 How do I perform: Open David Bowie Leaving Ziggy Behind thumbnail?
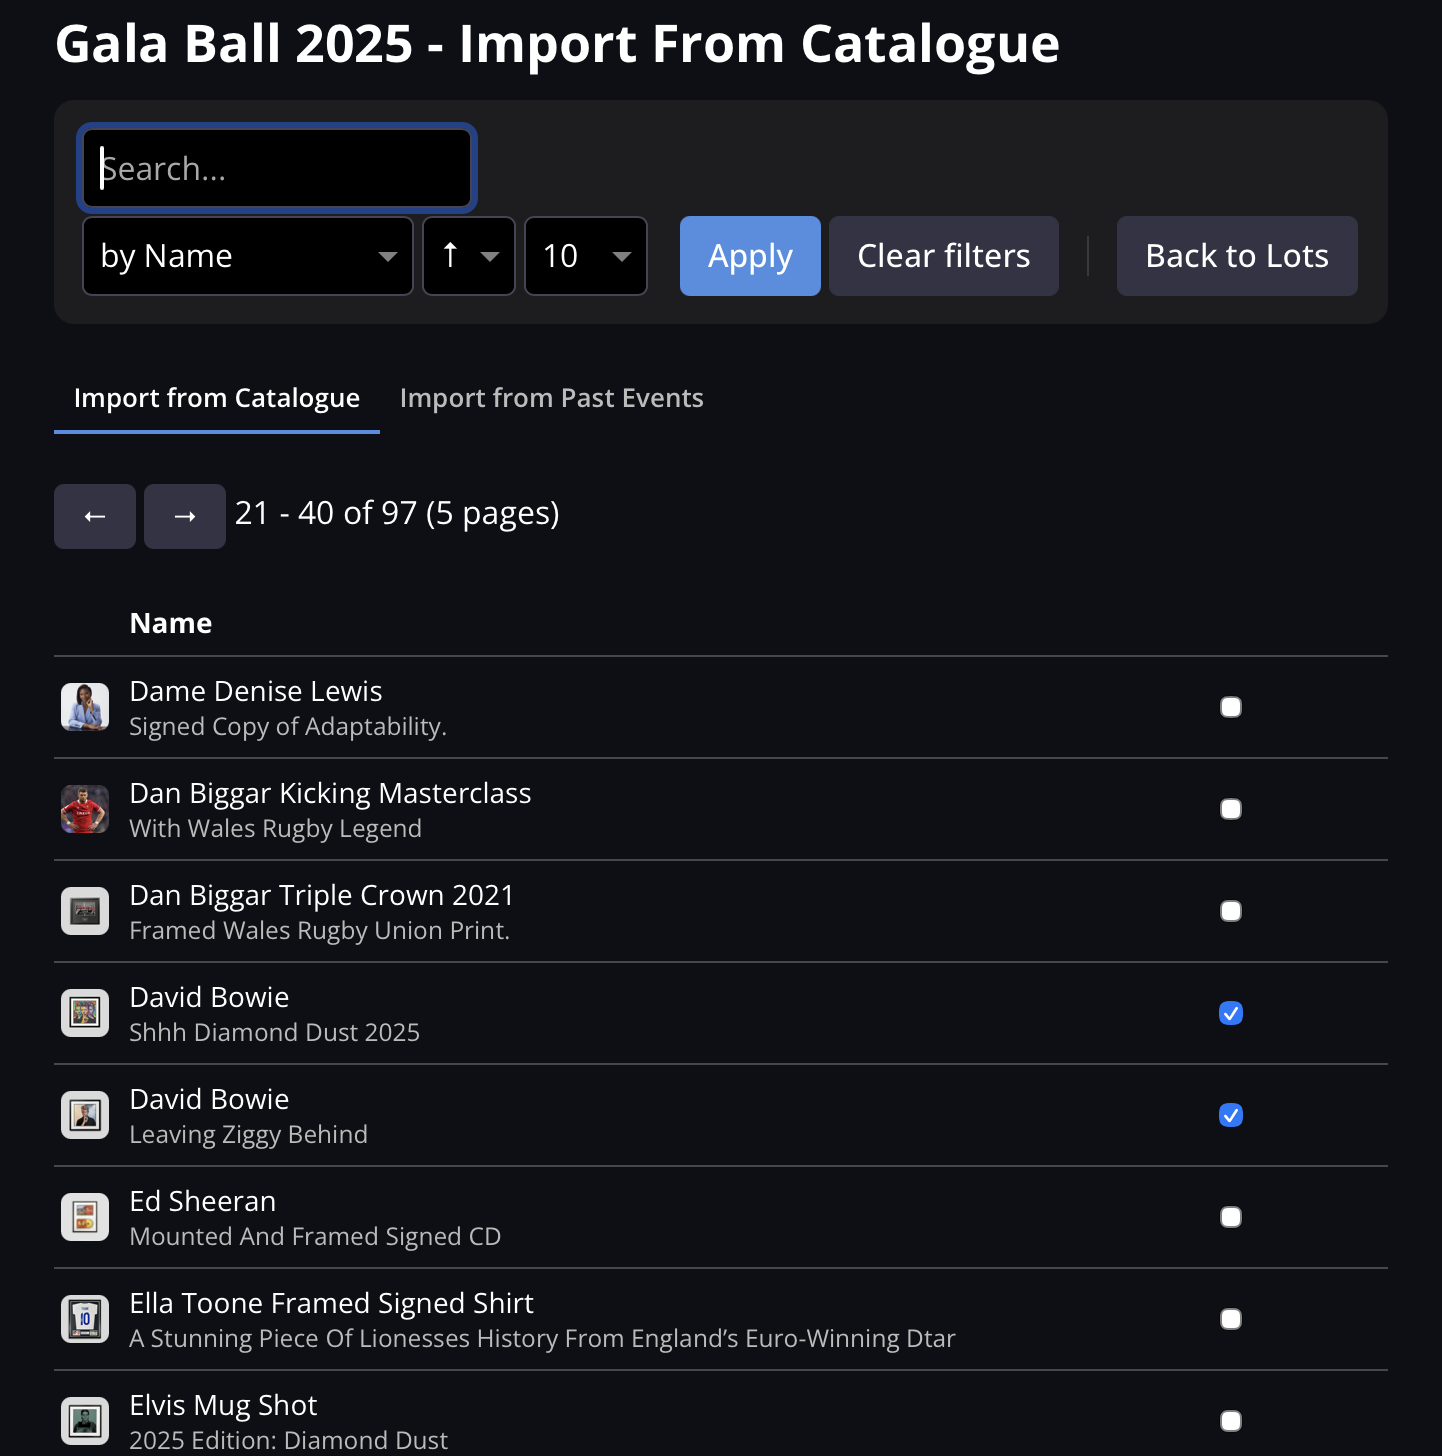pyautogui.click(x=85, y=1115)
